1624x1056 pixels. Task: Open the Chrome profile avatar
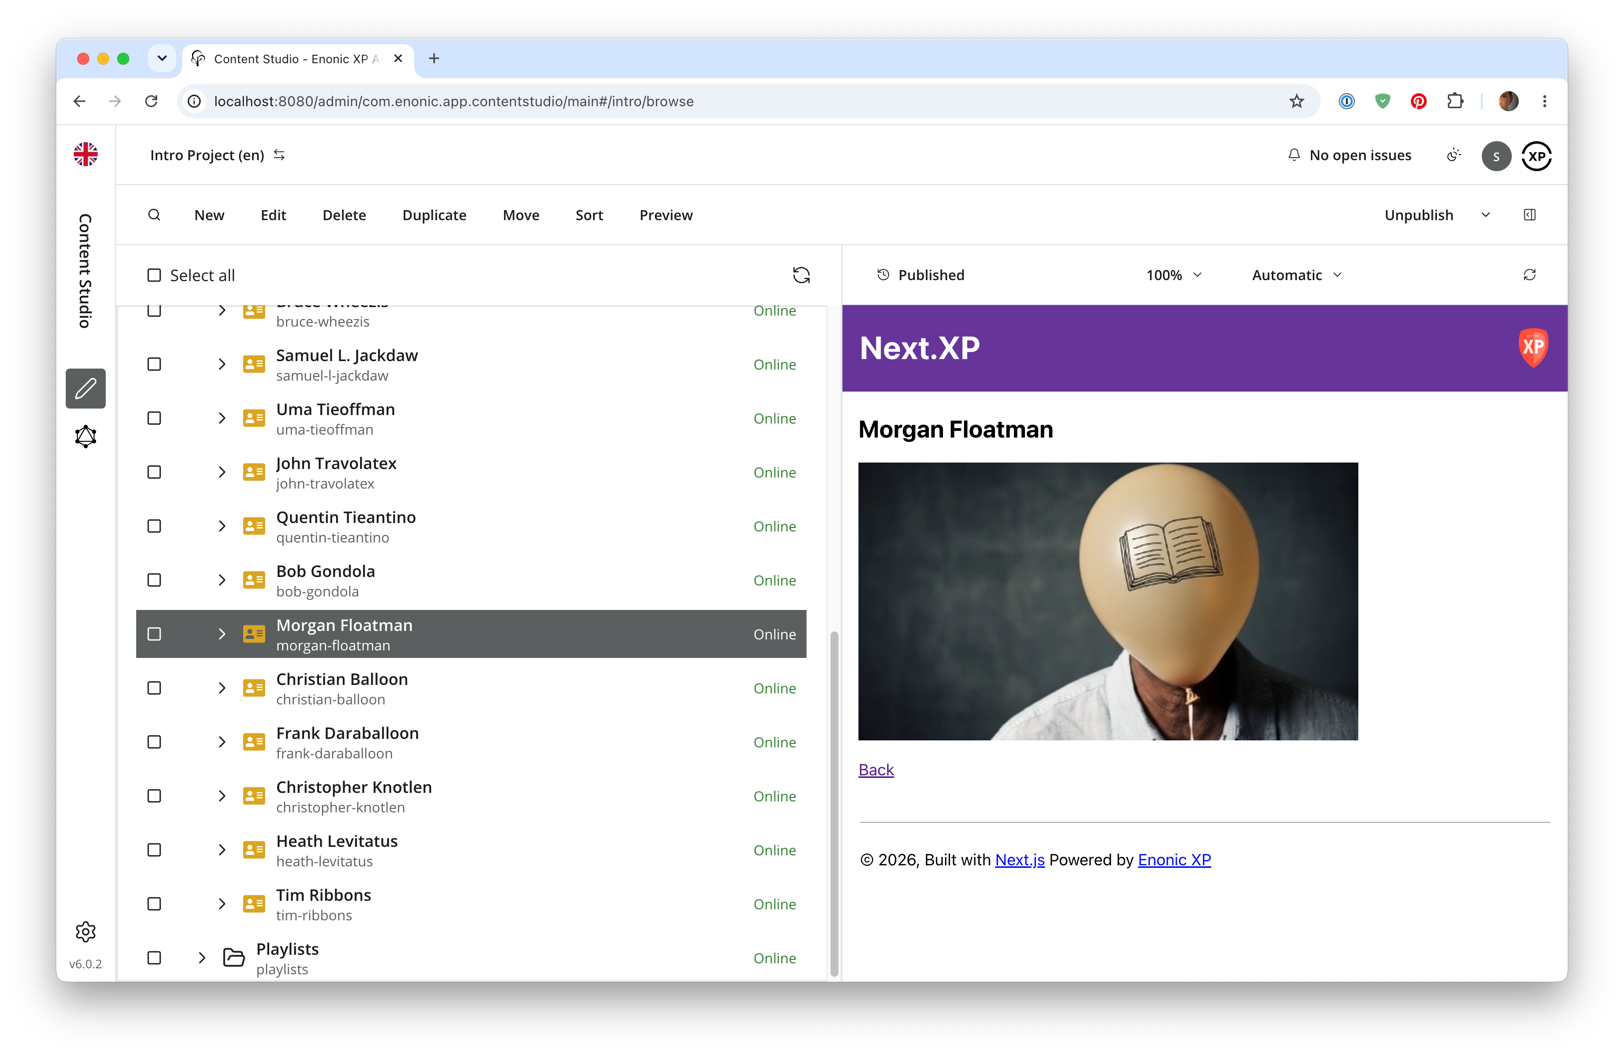click(1509, 101)
